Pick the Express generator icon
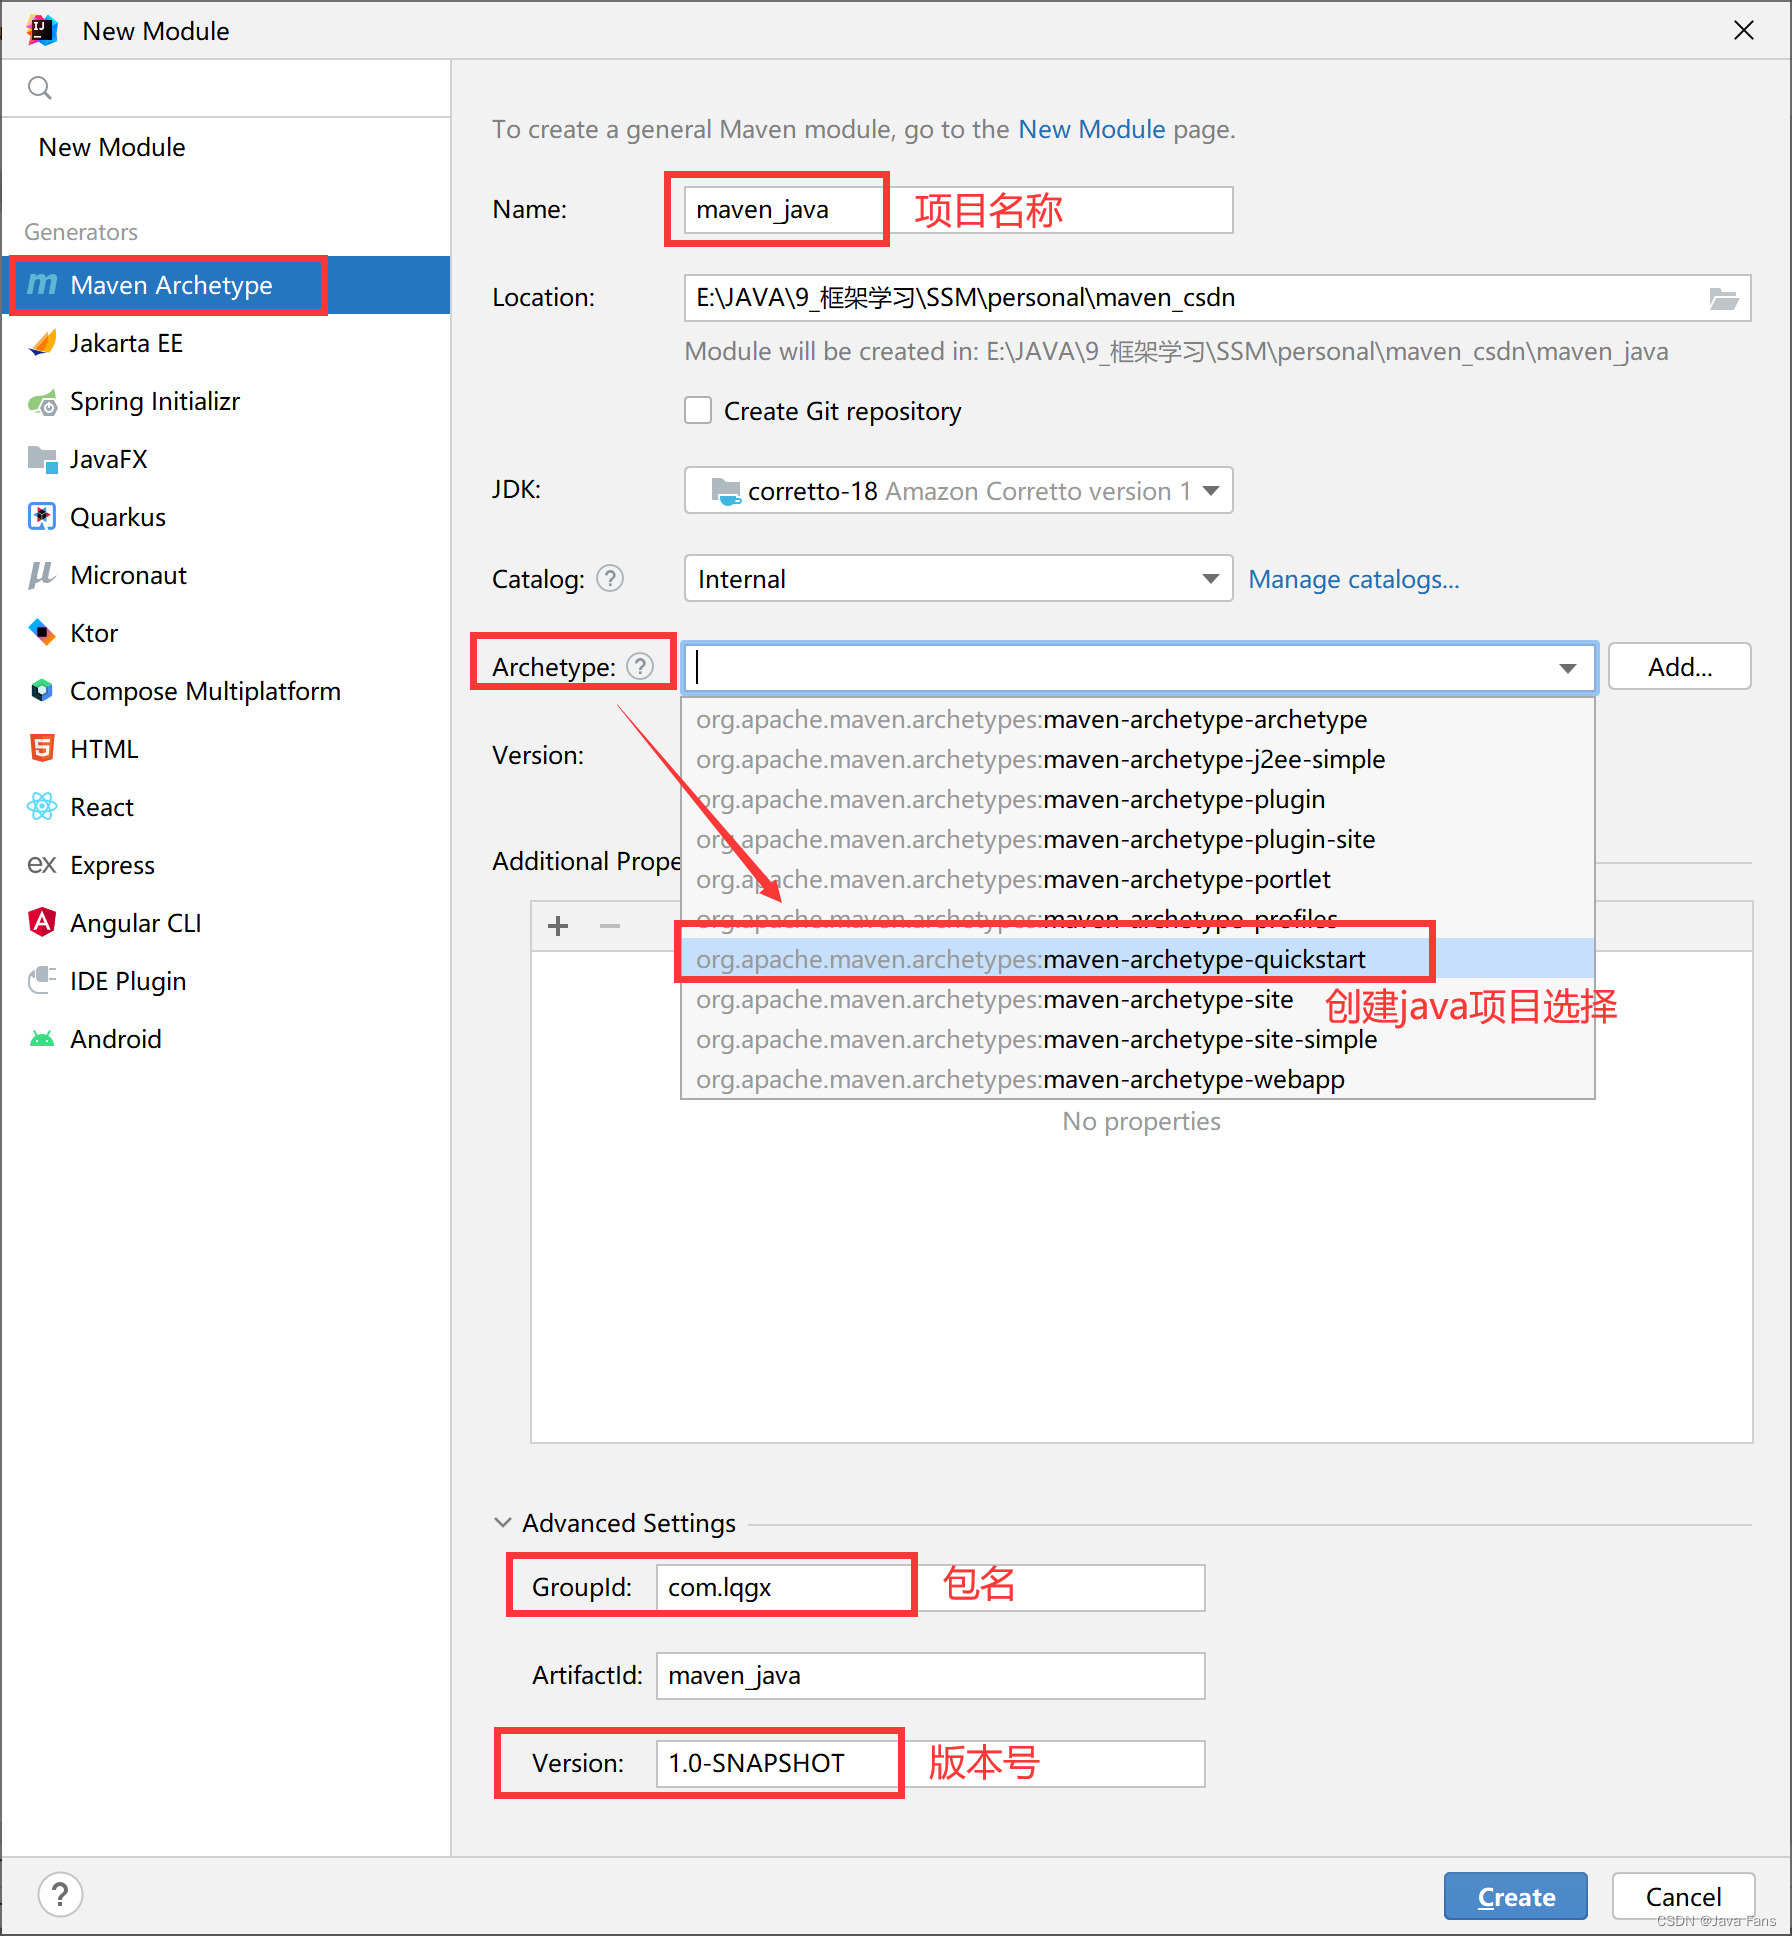This screenshot has height=1936, width=1792. tap(42, 865)
